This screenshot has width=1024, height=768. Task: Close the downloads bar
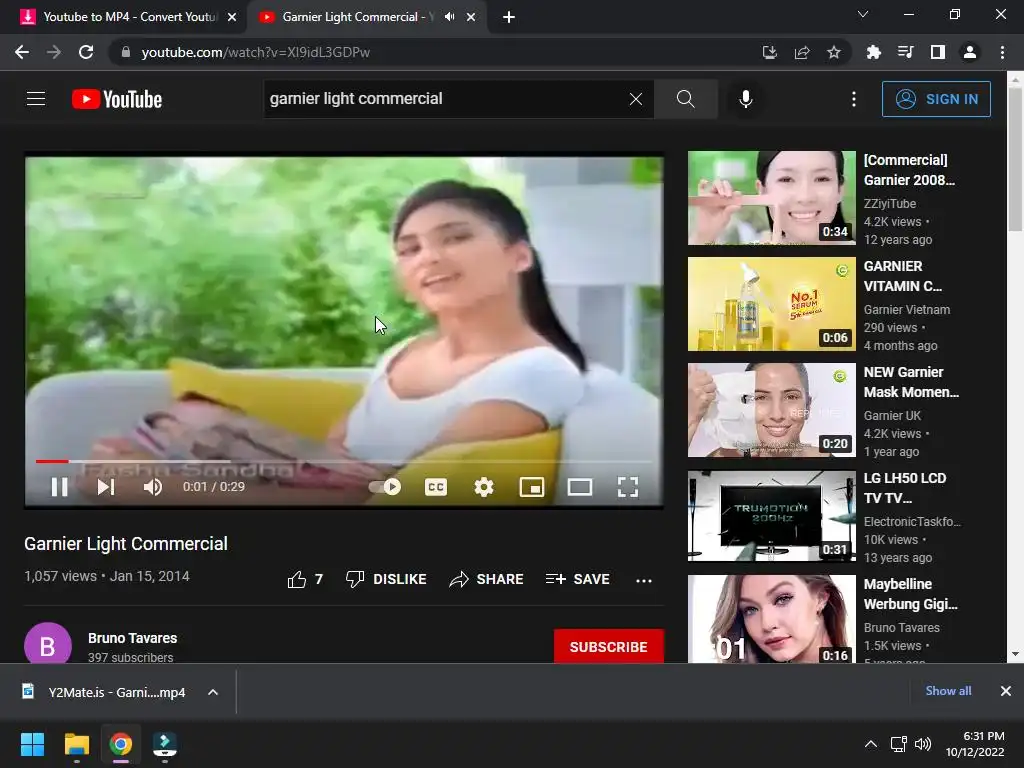tap(1006, 691)
